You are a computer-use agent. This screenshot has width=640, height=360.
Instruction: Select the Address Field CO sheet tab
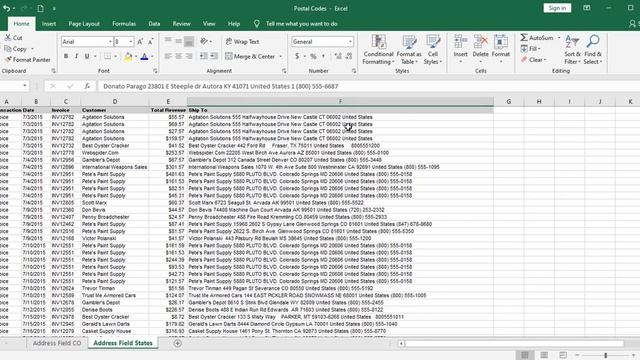point(57,343)
